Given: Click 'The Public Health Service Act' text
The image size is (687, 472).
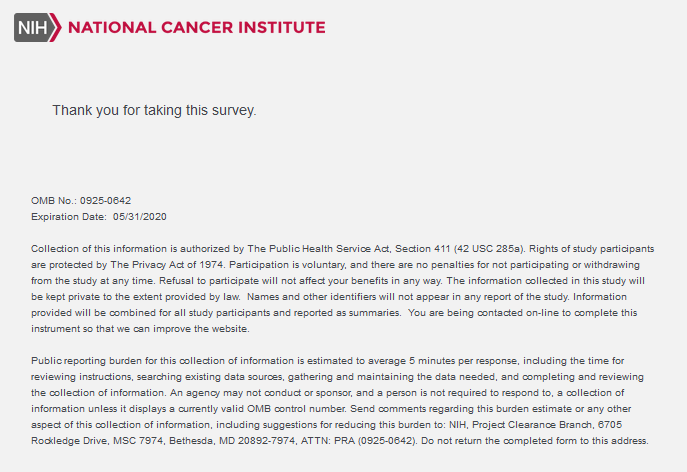Looking at the screenshot, I should pos(318,249).
